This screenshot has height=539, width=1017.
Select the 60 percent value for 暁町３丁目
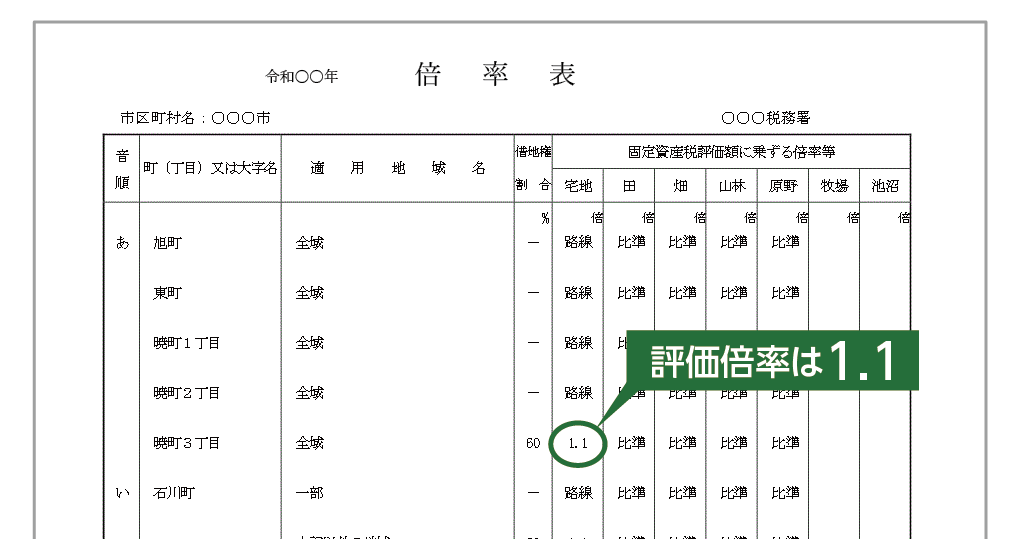pos(533,444)
